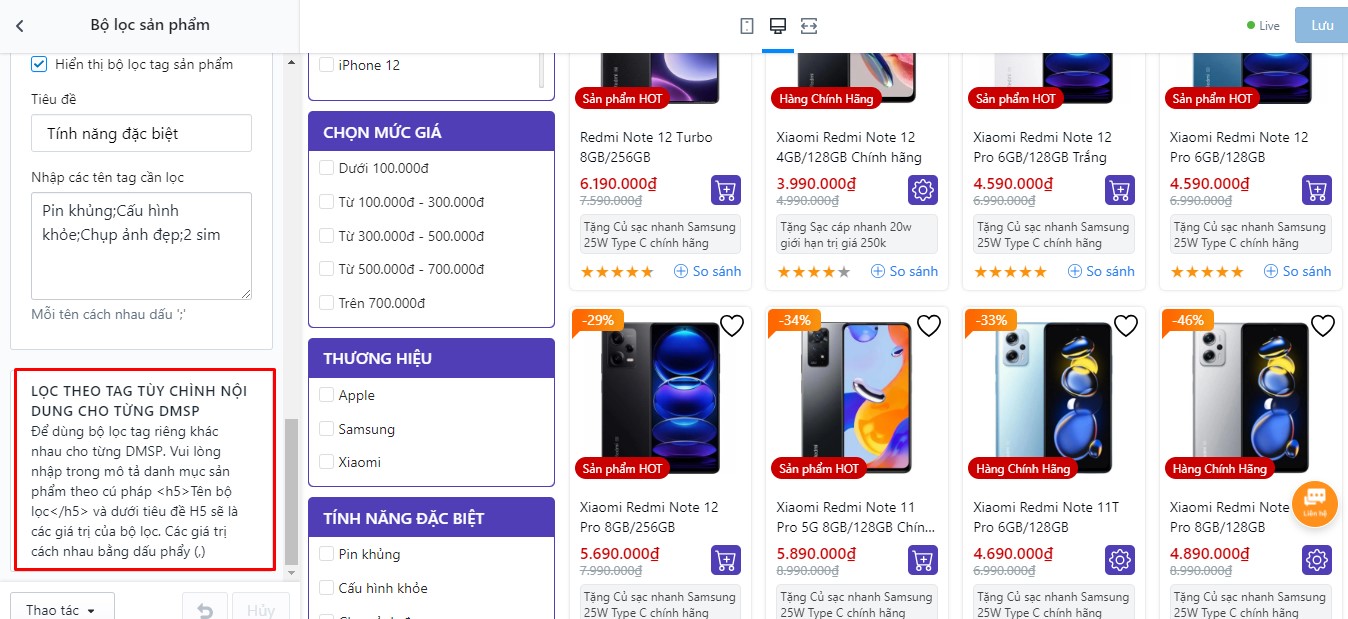Check the Samsung brand filter

click(x=326, y=429)
